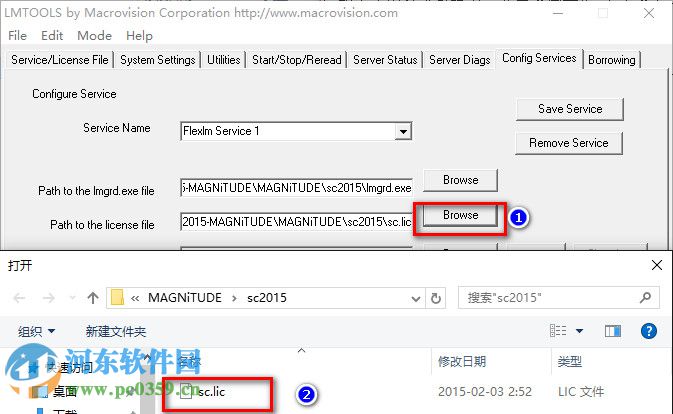
Task: Select the Config Services tab
Action: click(x=539, y=58)
